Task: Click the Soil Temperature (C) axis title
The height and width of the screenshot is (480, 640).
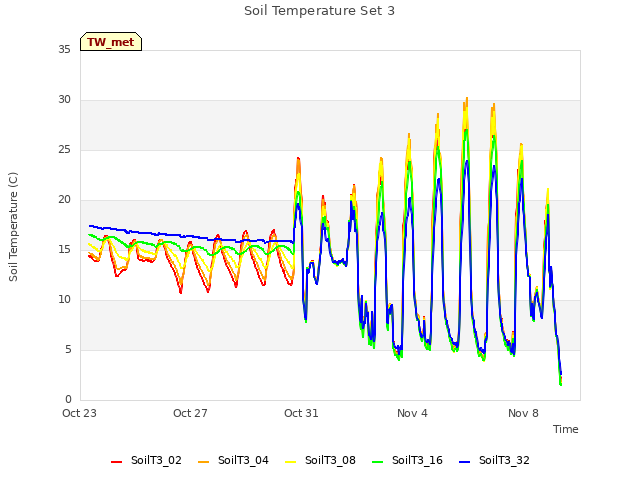Action: [x=13, y=227]
